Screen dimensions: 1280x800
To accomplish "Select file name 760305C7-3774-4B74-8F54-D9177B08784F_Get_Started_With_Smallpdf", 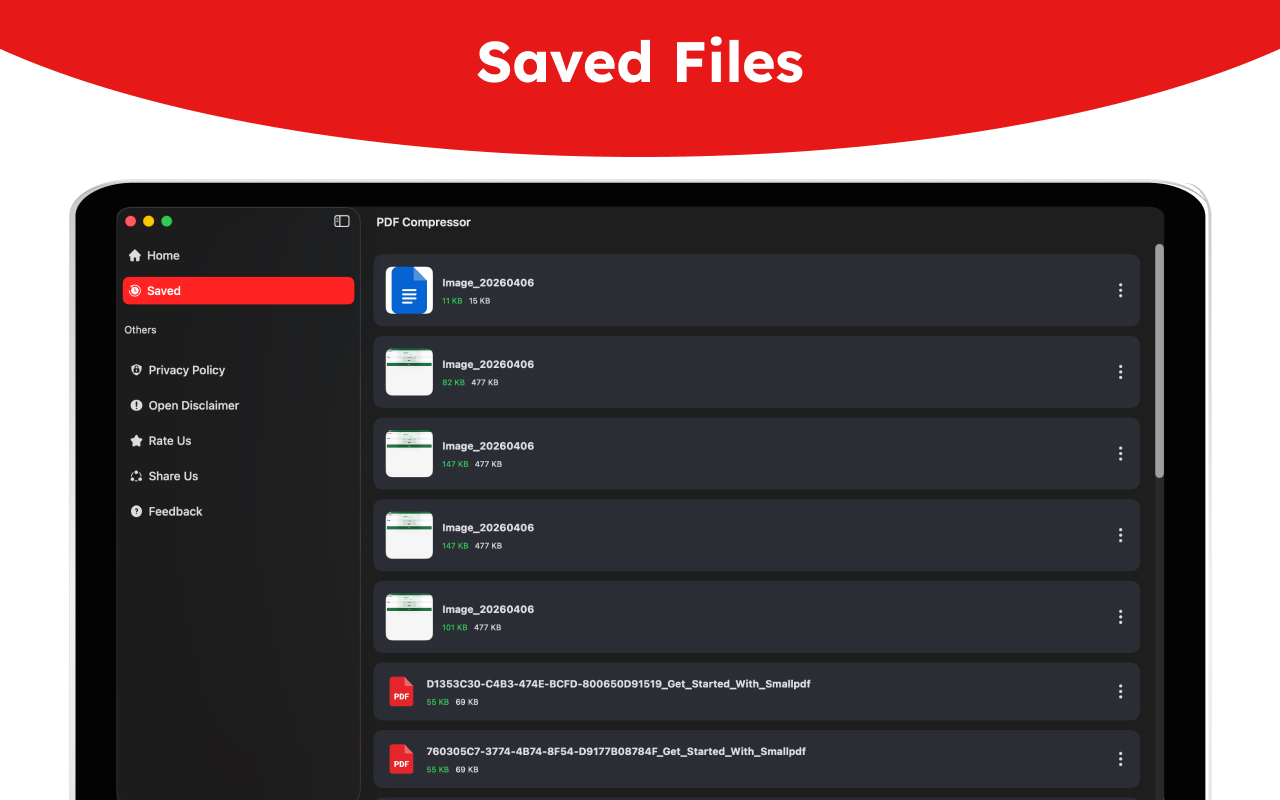I will (x=616, y=751).
